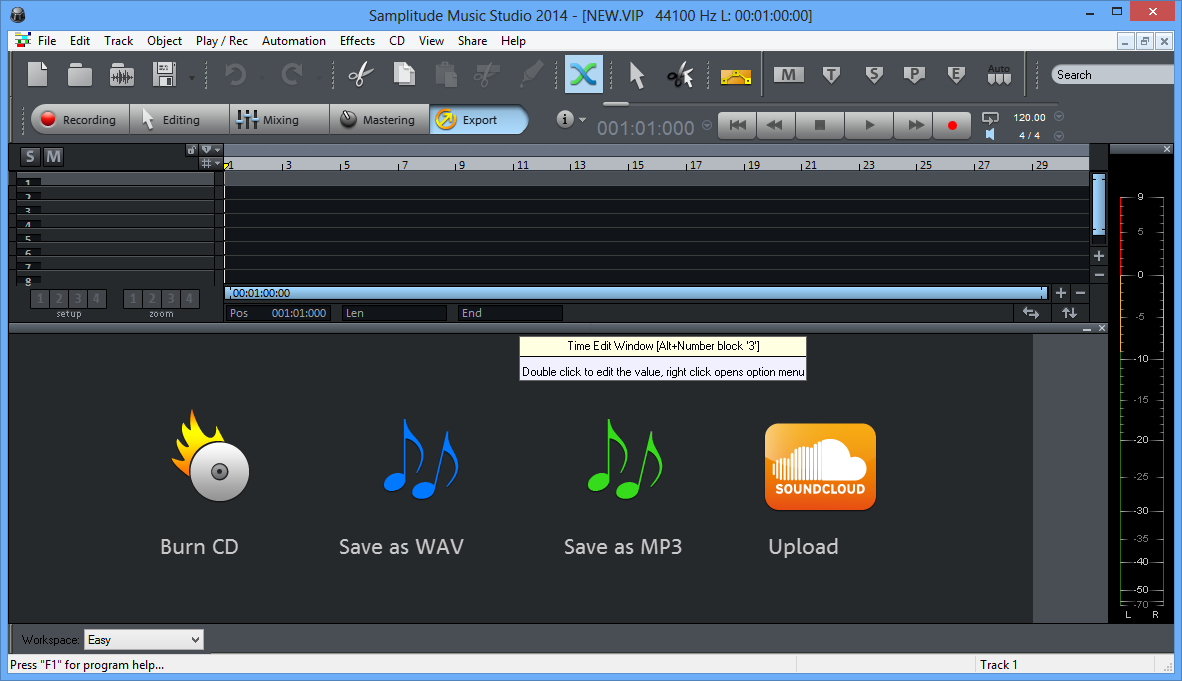This screenshot has width=1182, height=681.
Task: Open the mixer via the M toolbar icon
Action: pyautogui.click(x=789, y=75)
